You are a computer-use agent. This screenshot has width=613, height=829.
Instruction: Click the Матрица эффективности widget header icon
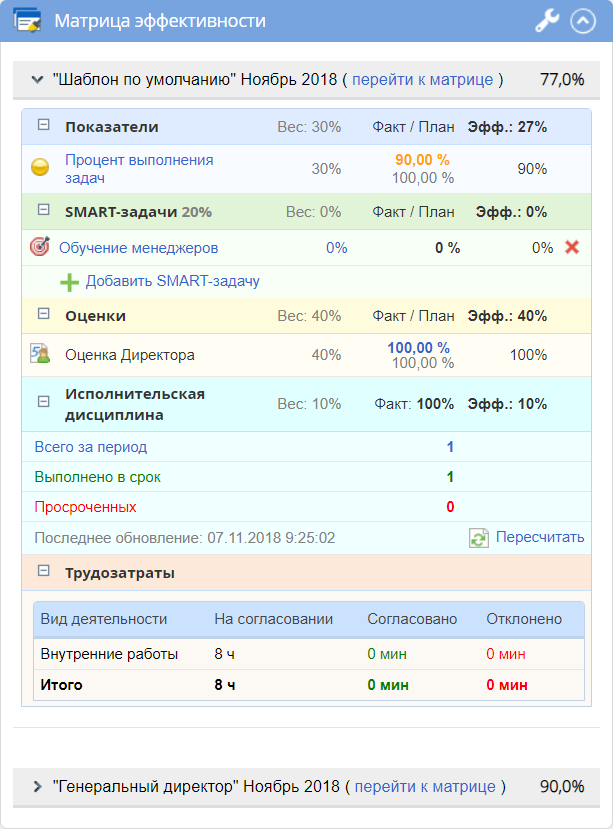27,20
